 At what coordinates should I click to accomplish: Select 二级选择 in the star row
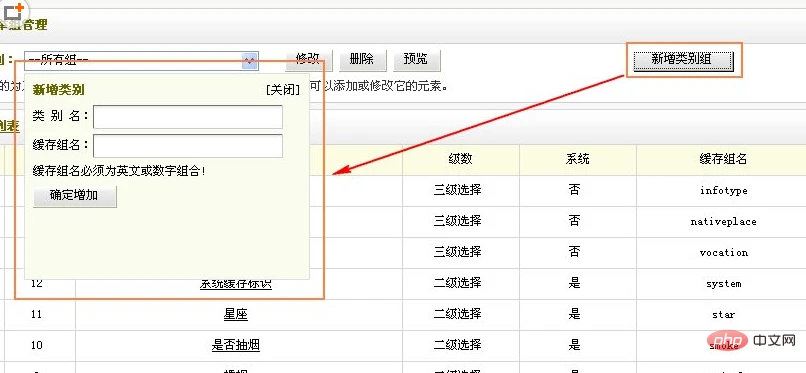457,313
